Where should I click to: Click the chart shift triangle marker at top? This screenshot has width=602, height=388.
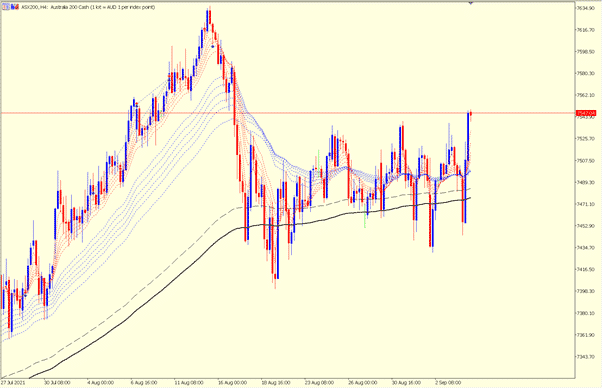coord(471,3)
